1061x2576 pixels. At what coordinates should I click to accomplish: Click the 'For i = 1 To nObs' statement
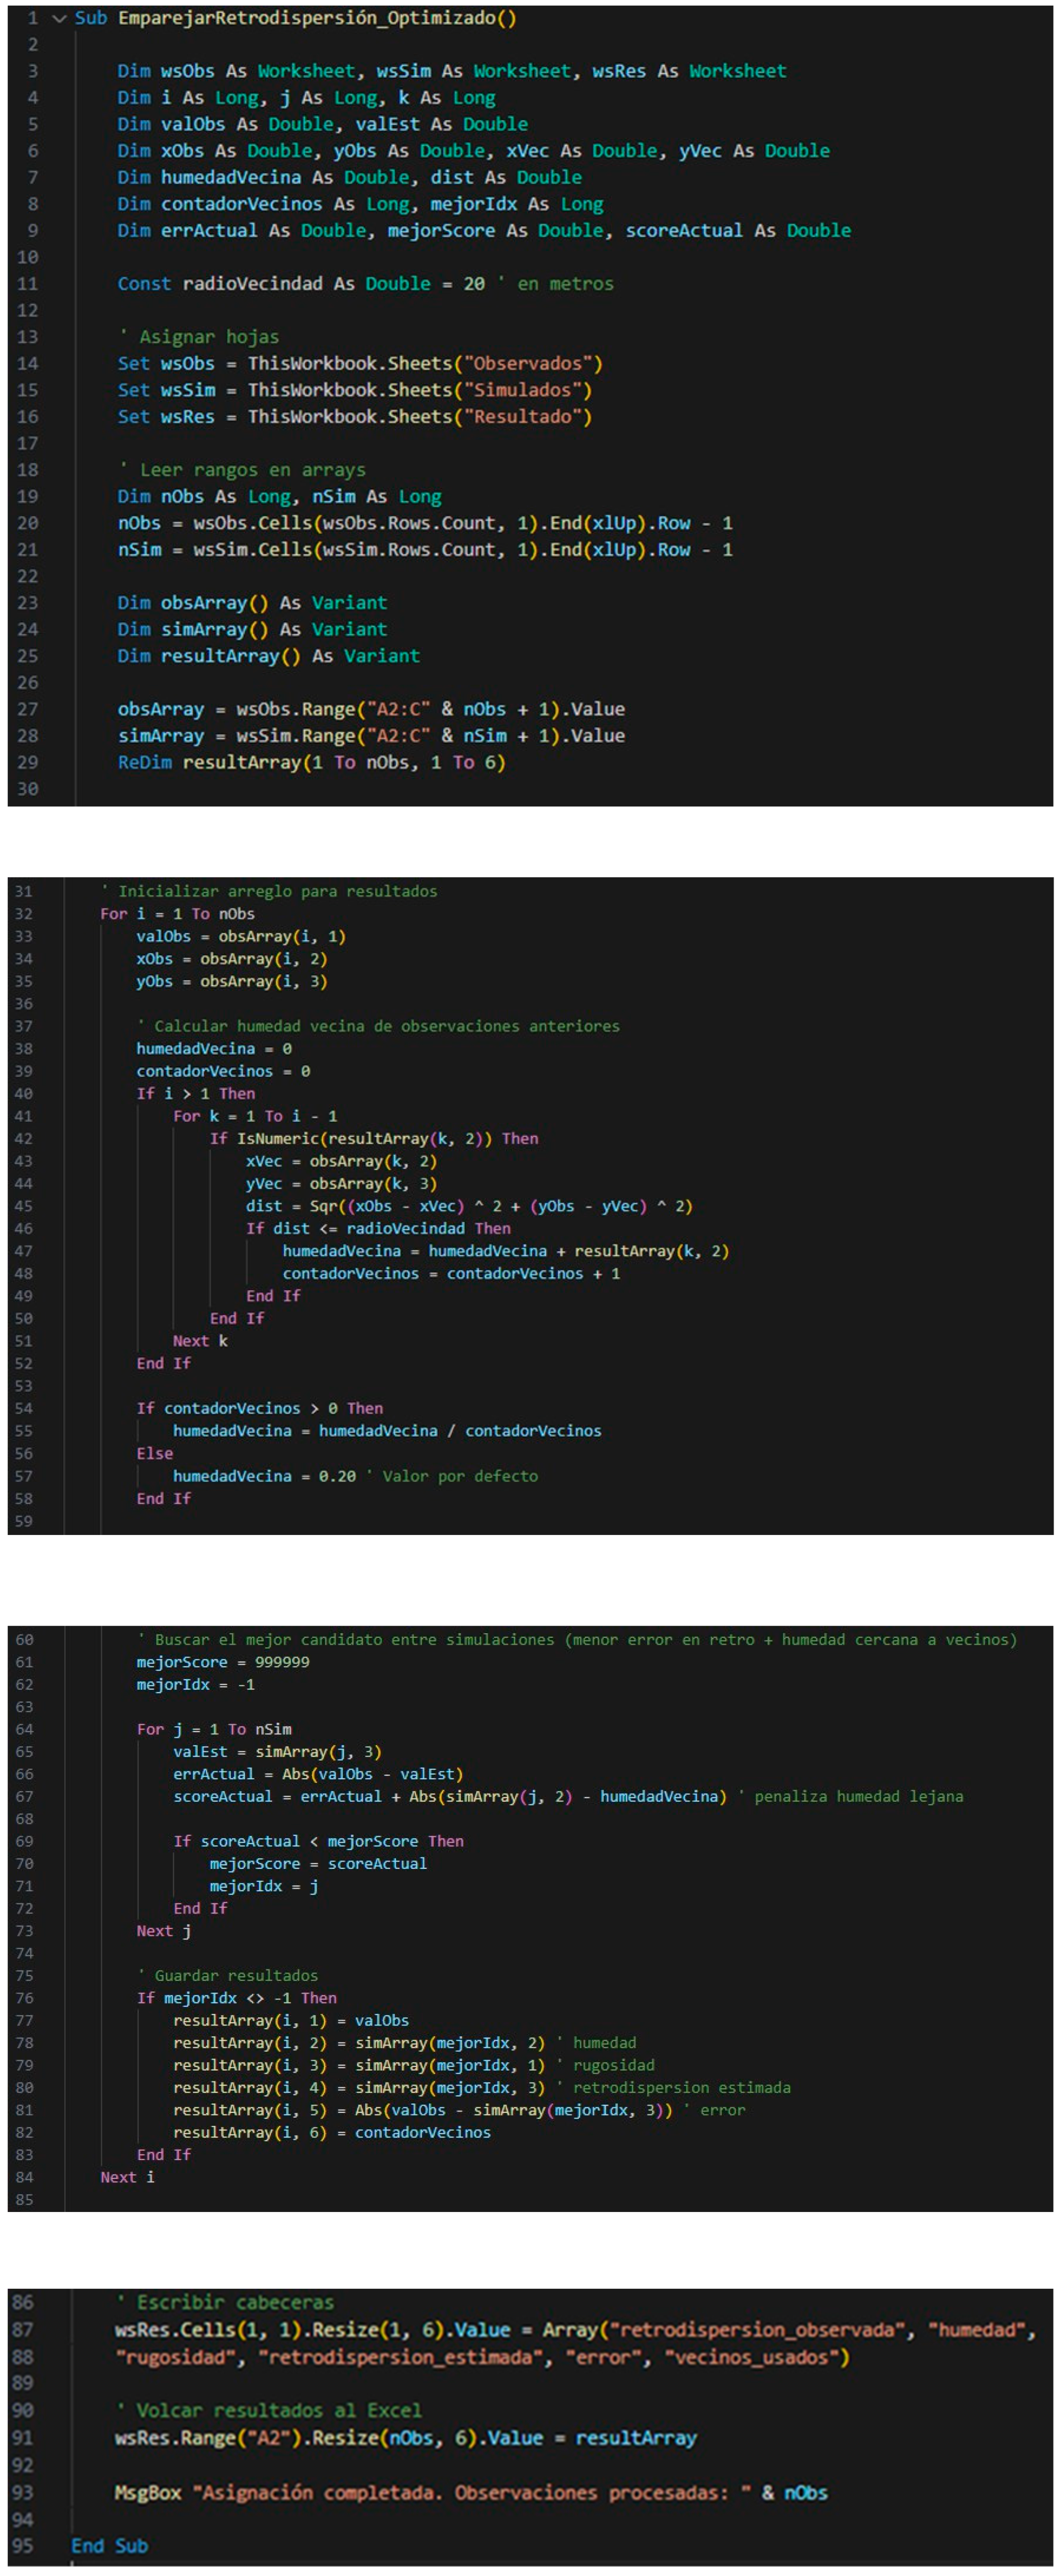pyautogui.click(x=177, y=914)
